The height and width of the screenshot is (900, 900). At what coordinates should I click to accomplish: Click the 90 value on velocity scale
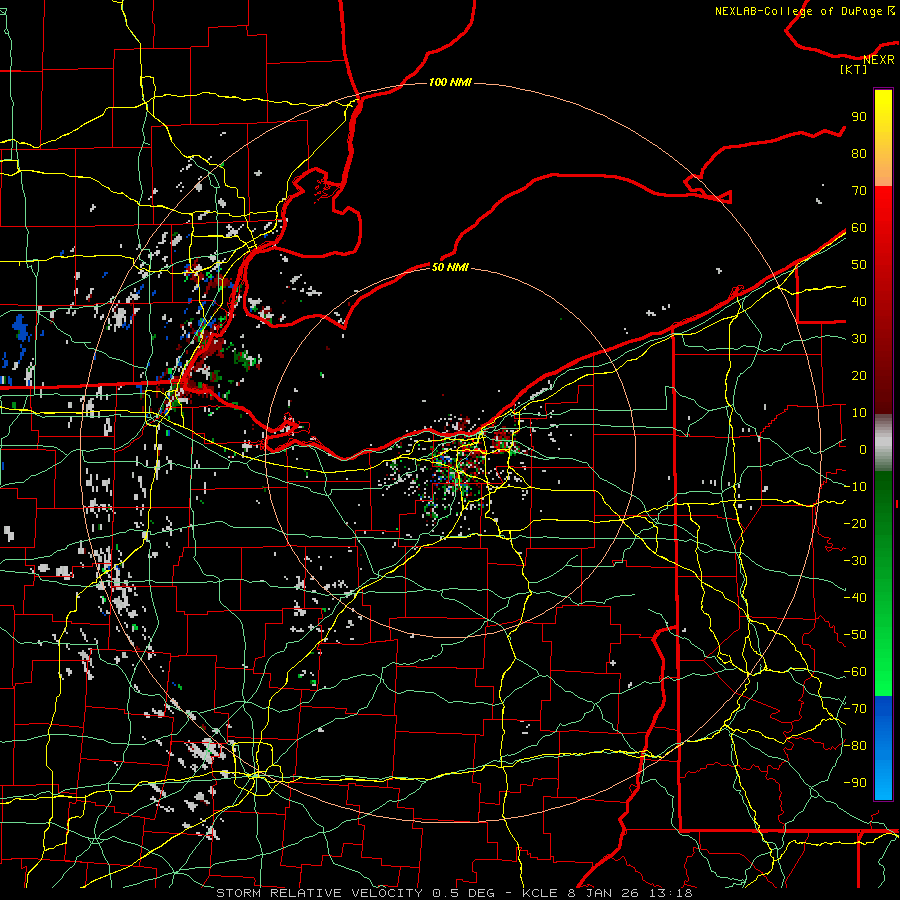[x=859, y=117]
